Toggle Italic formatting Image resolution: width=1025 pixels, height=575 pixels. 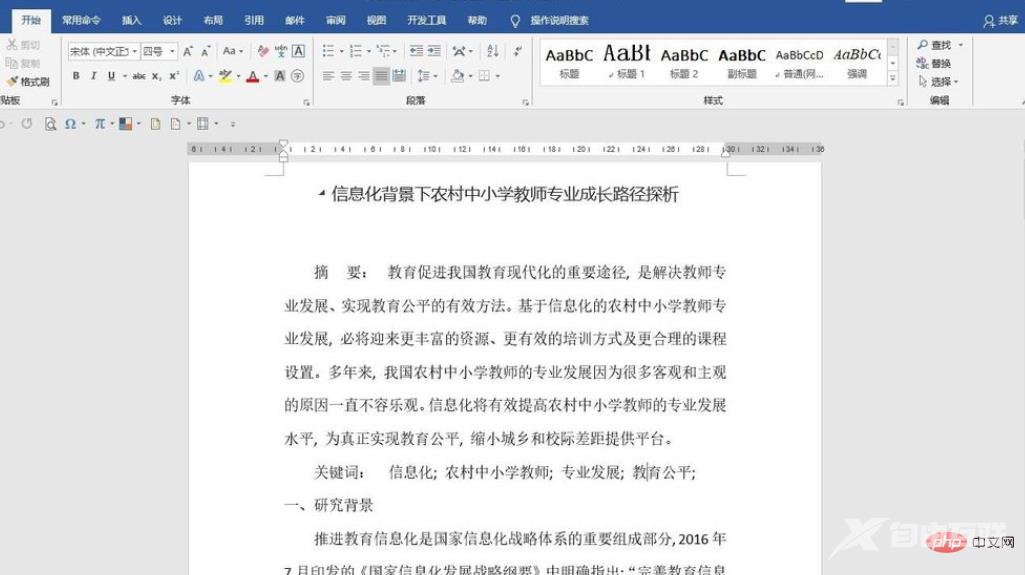[x=94, y=76]
